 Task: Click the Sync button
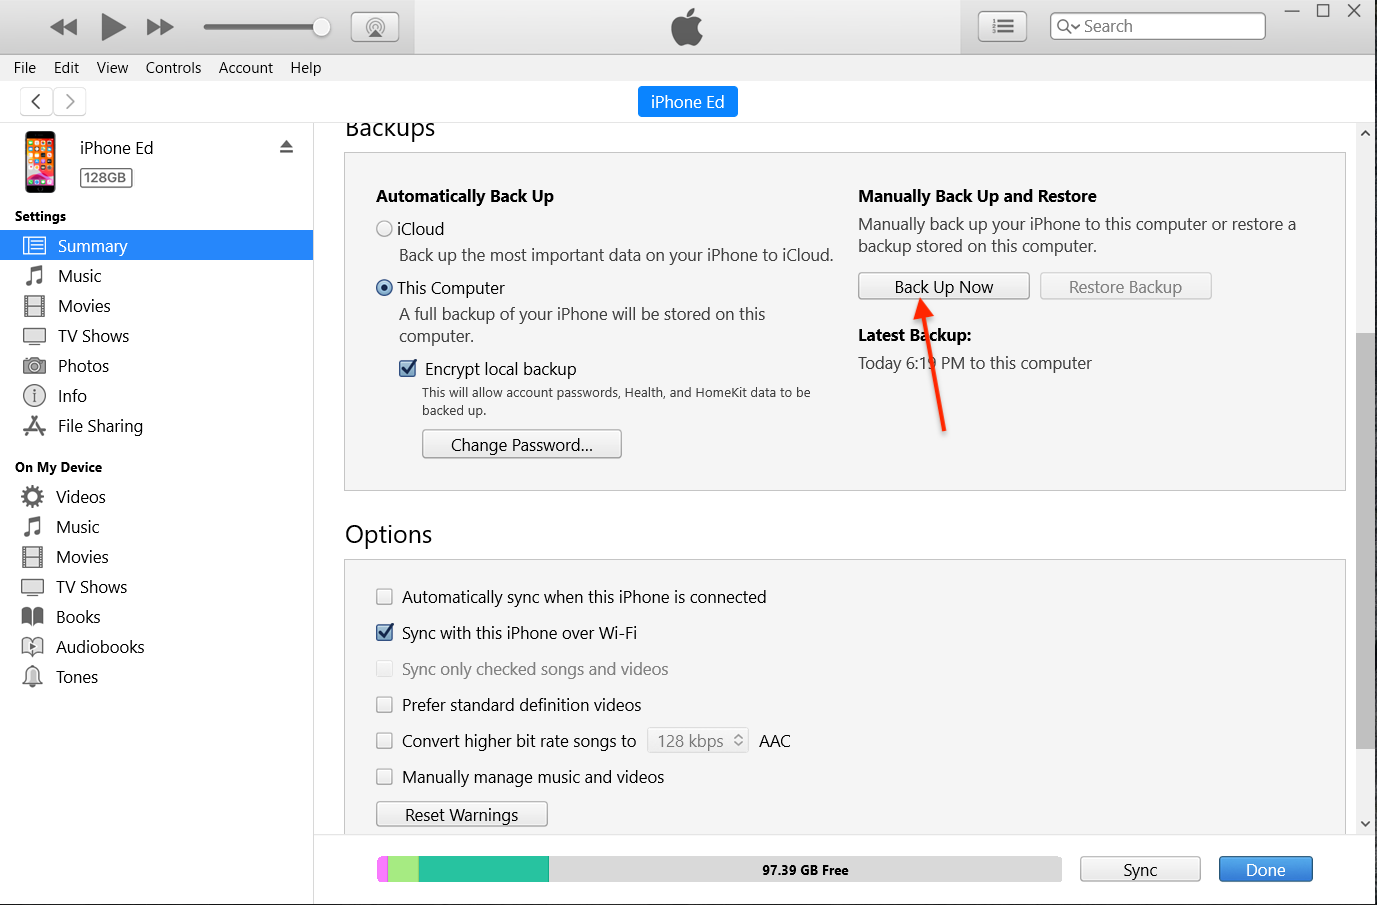tap(1140, 870)
